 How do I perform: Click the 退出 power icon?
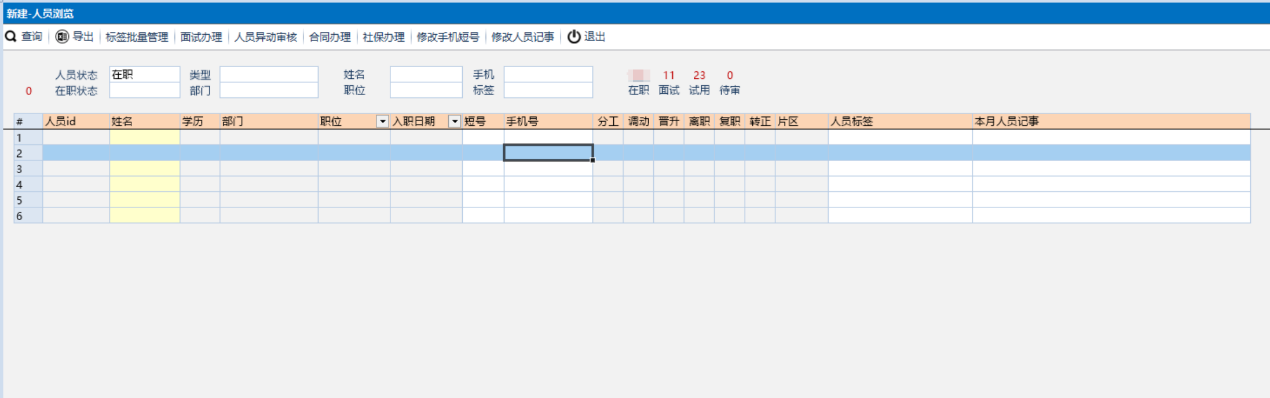click(x=574, y=37)
